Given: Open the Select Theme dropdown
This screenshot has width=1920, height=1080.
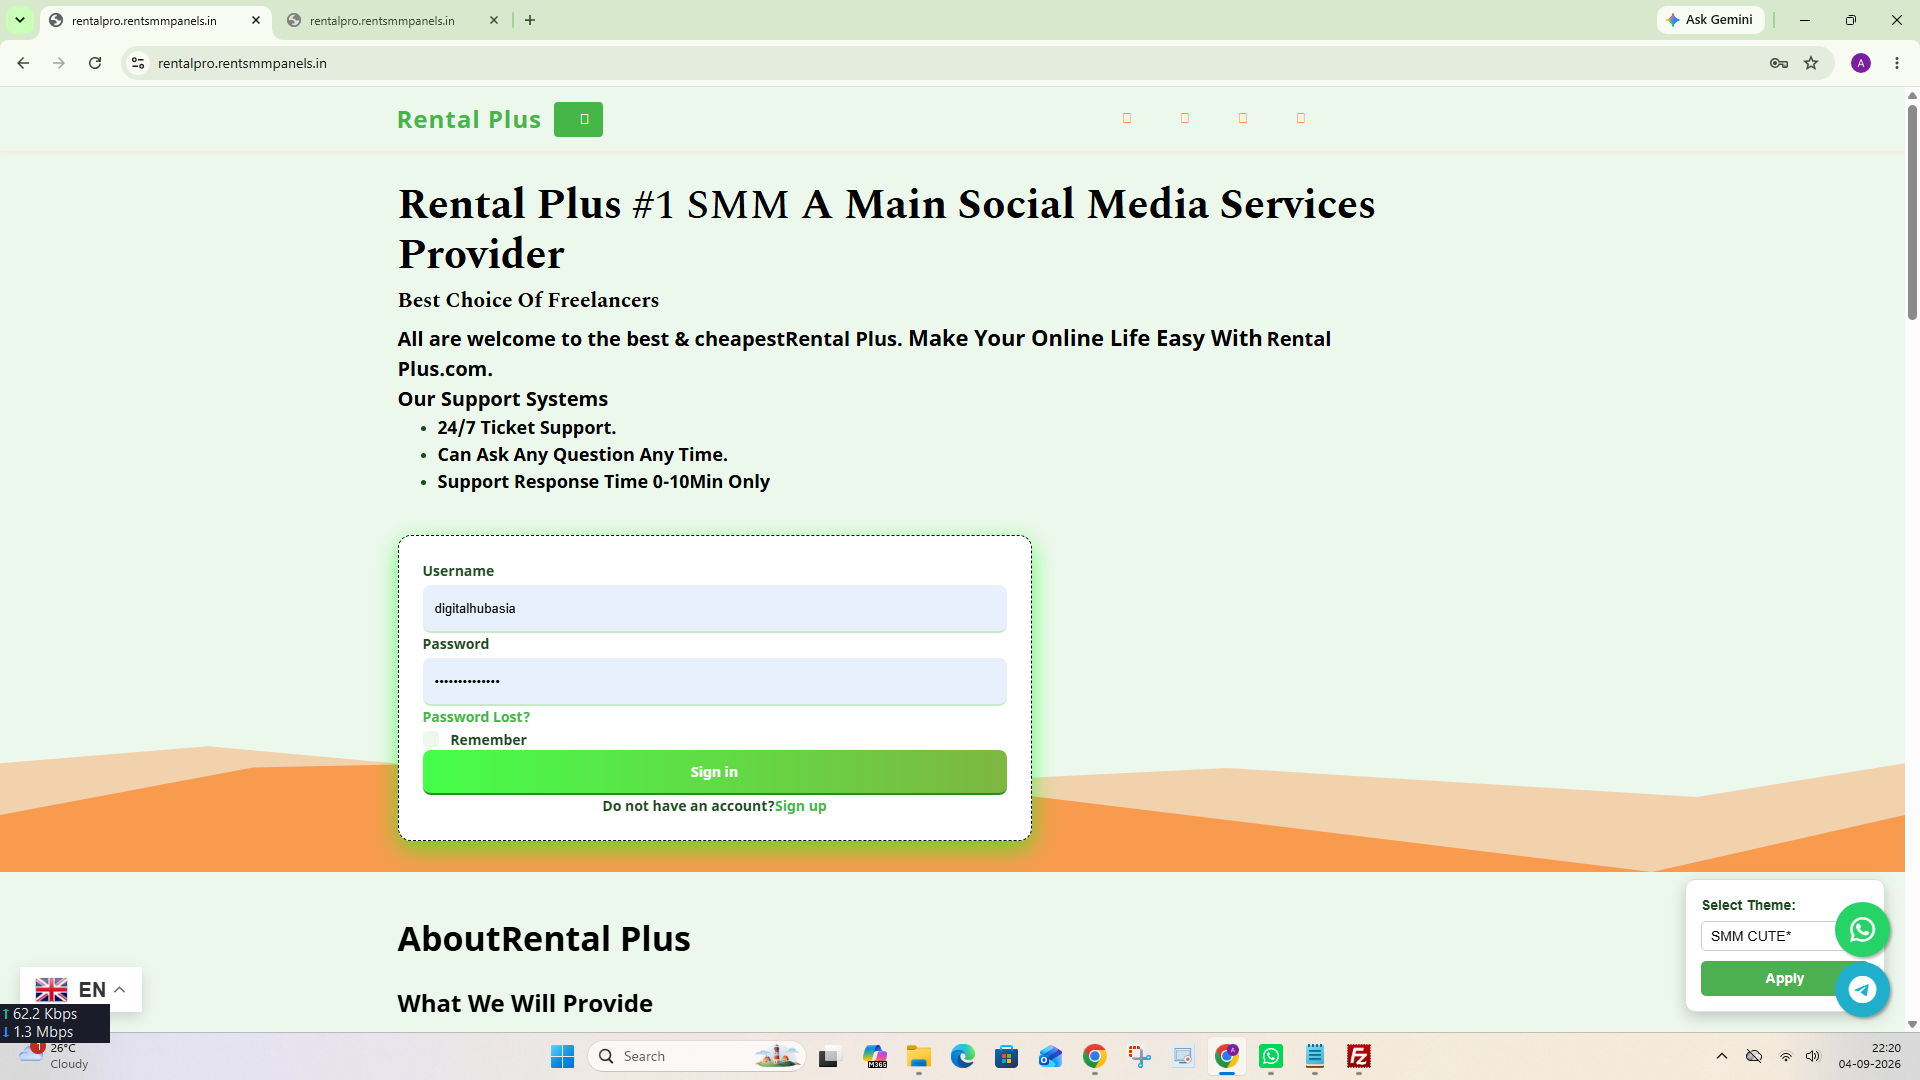Looking at the screenshot, I should tap(1768, 936).
